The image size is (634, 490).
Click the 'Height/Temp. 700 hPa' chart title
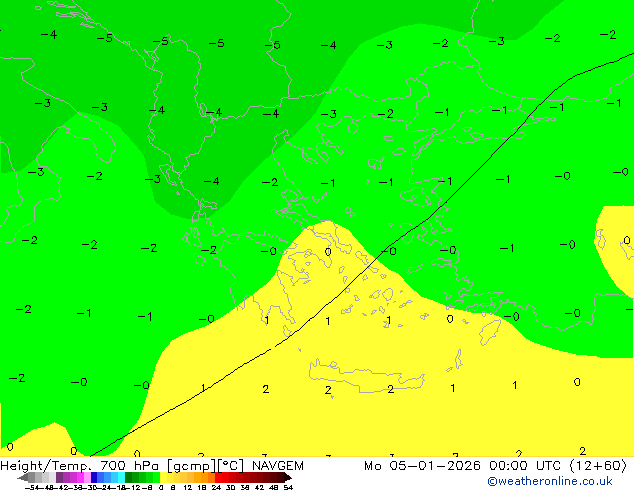80,466
